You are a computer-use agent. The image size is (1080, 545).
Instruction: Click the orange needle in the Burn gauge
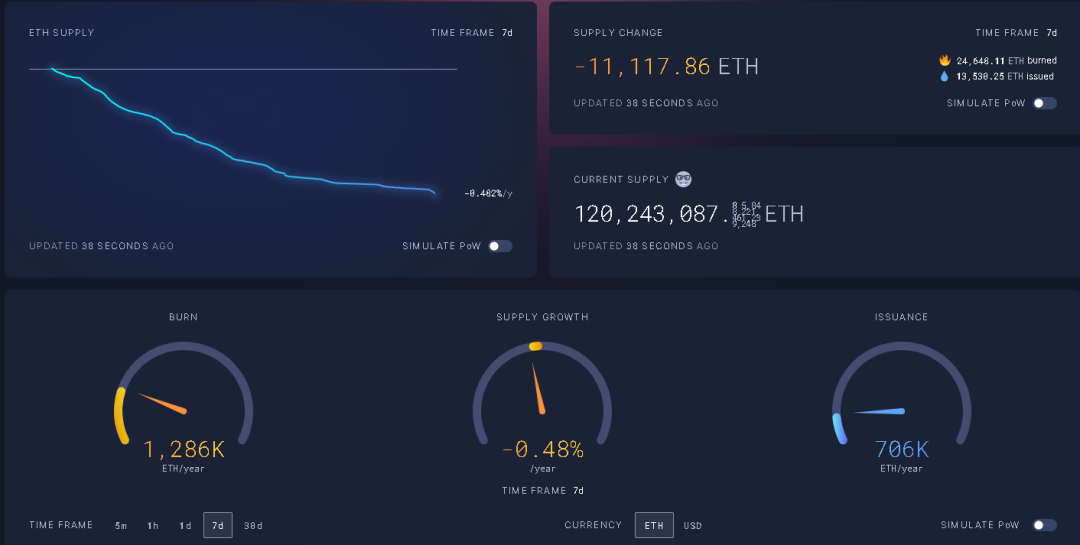click(162, 403)
